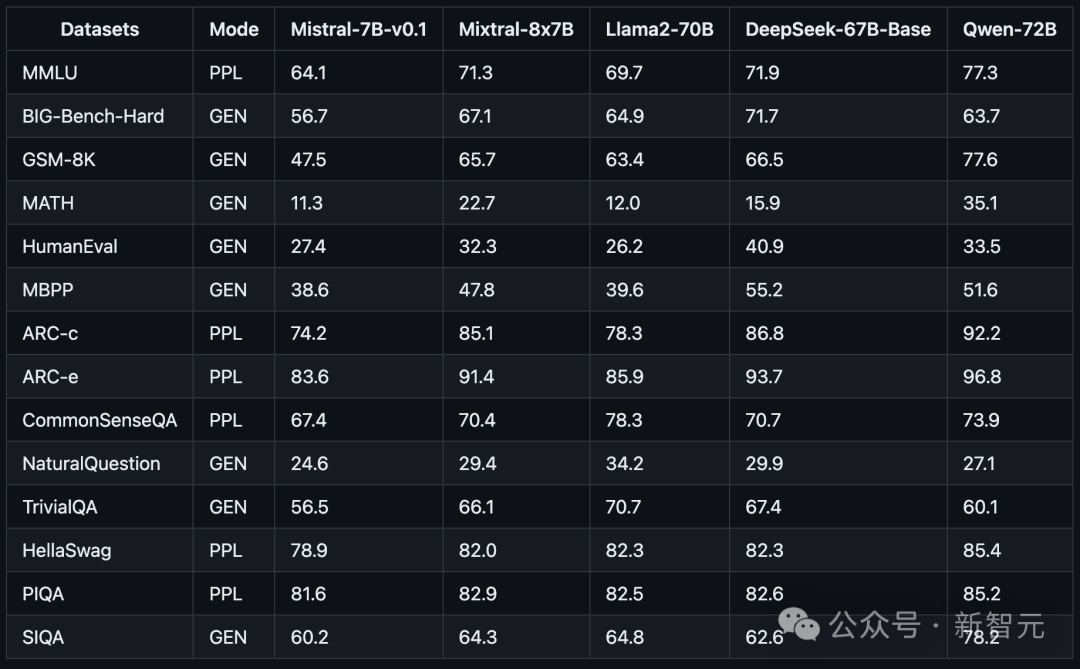Click the WeChat logo icon in the watermark
The height and width of the screenshot is (669, 1080).
pos(798,624)
